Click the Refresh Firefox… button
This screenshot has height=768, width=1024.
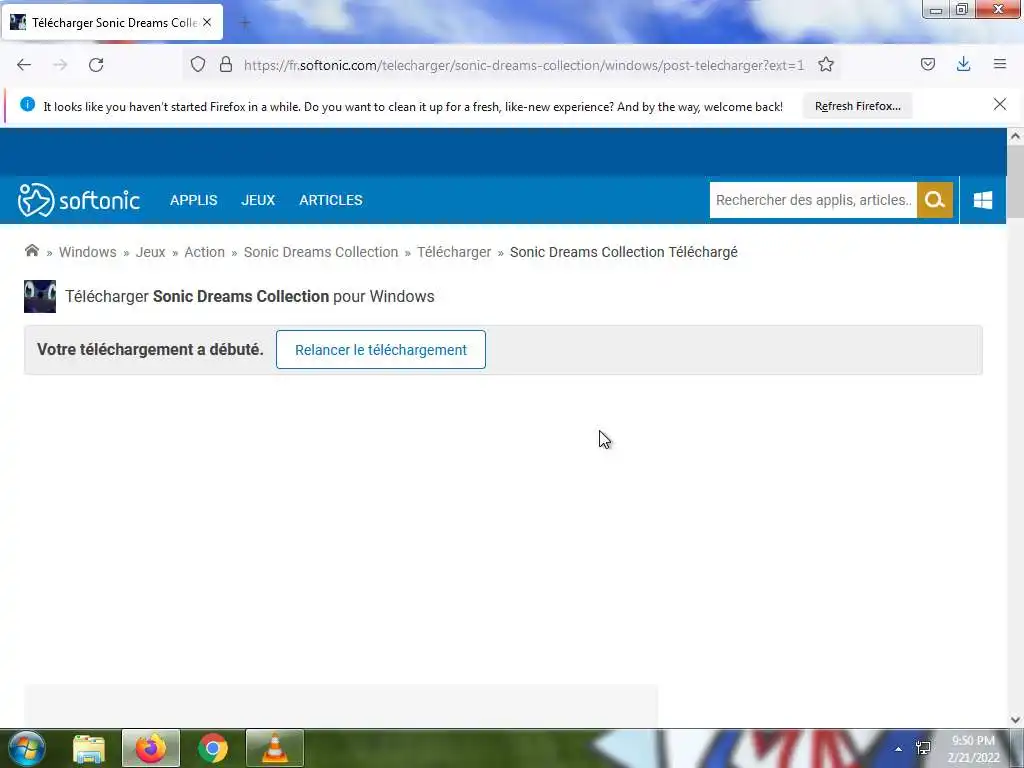[x=857, y=106]
